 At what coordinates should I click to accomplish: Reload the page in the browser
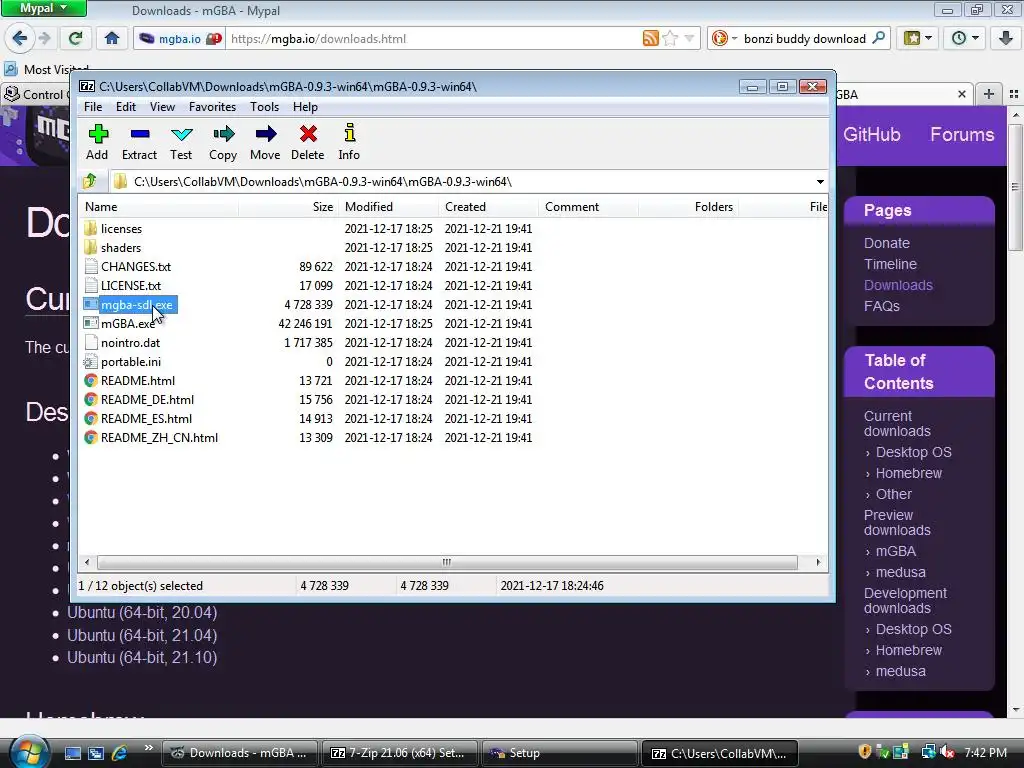click(76, 39)
